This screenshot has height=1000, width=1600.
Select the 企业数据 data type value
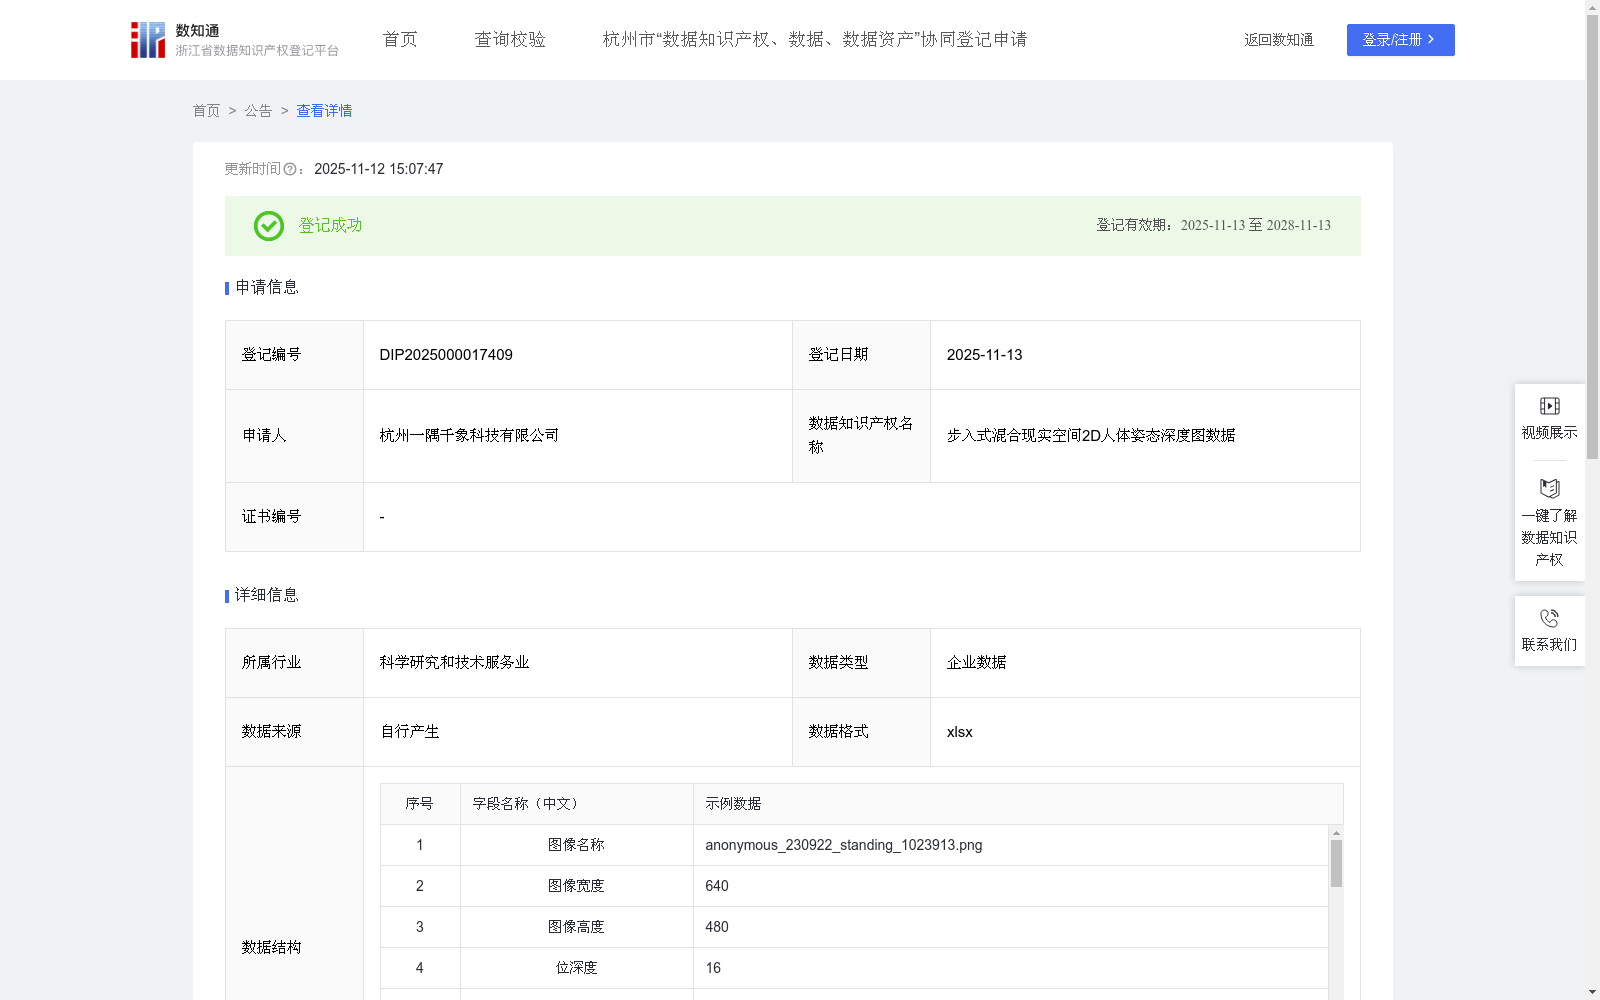tap(976, 663)
